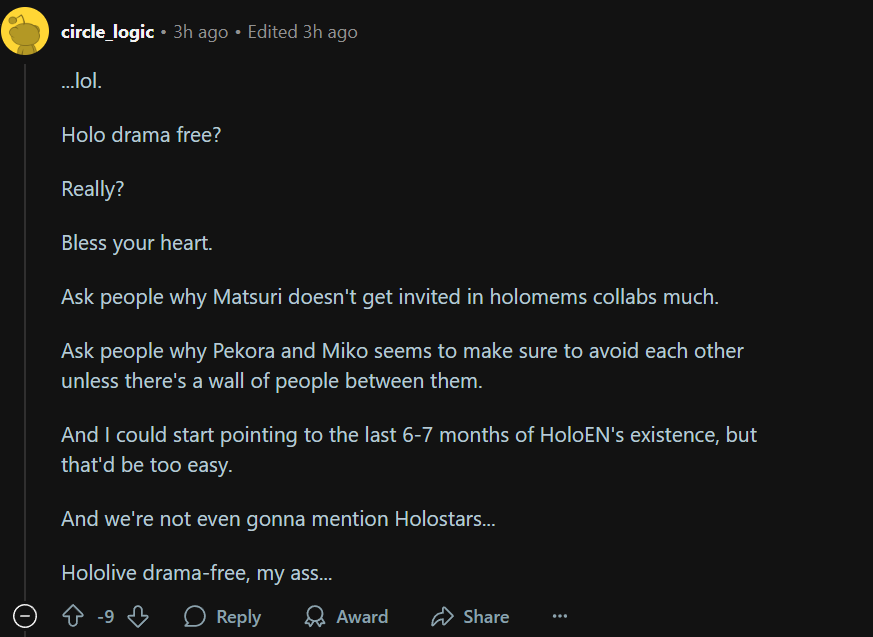Collapse the comment with the minus button

click(25, 616)
